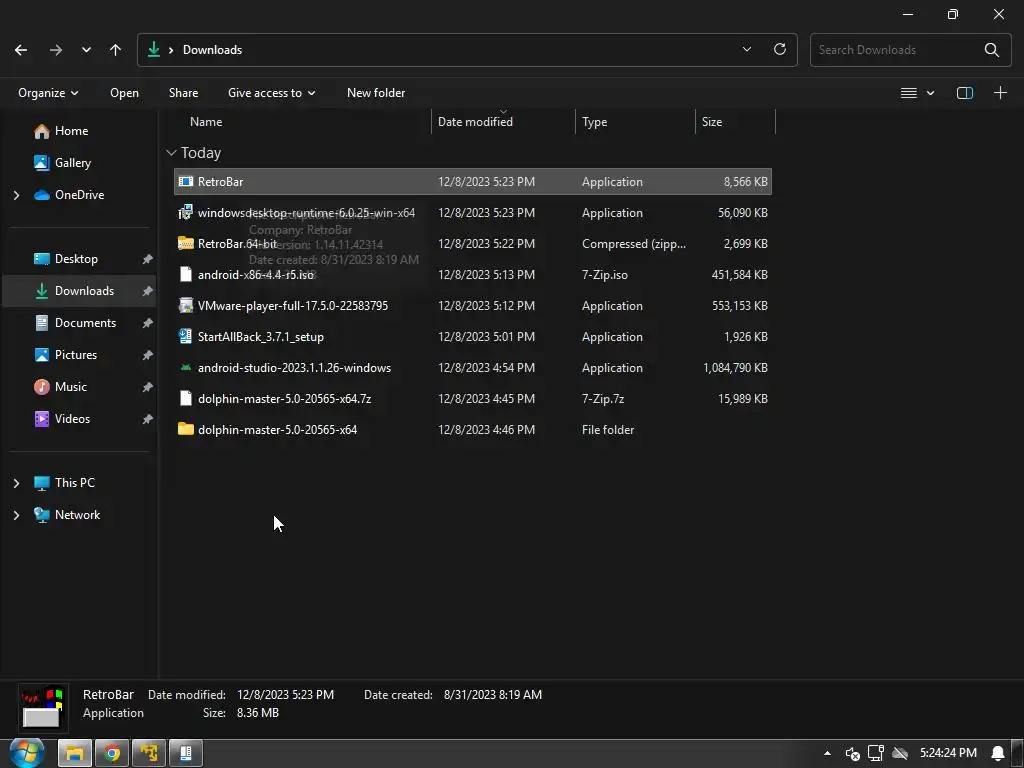The height and width of the screenshot is (768, 1024).
Task: Launch Chrome from the taskbar
Action: pyautogui.click(x=112, y=753)
